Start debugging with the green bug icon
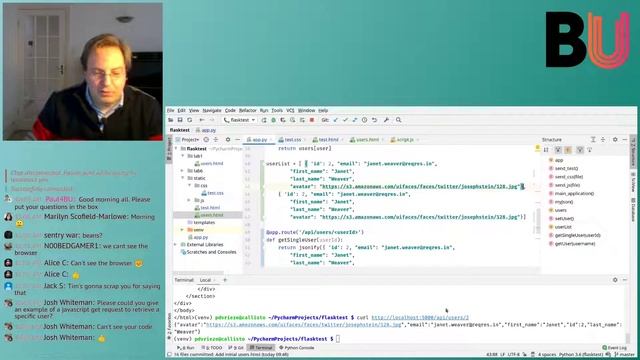 [x=273, y=120]
